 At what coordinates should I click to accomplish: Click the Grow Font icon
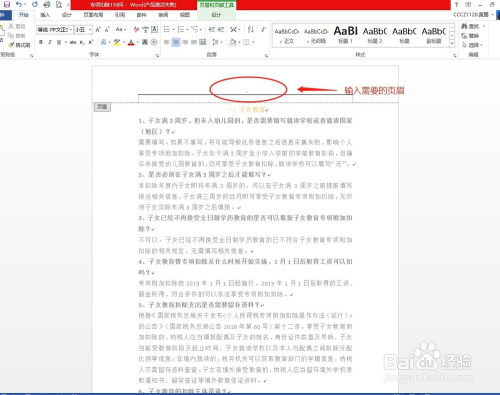point(98,30)
